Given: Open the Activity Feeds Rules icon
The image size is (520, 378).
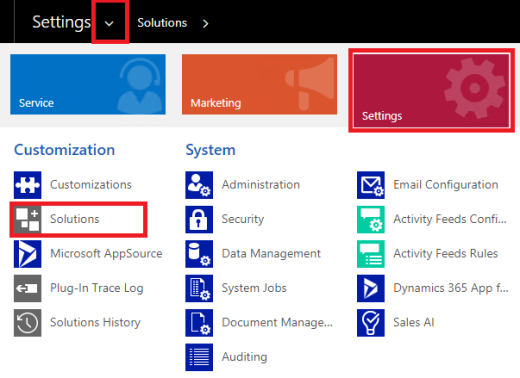Looking at the screenshot, I should coord(371,254).
